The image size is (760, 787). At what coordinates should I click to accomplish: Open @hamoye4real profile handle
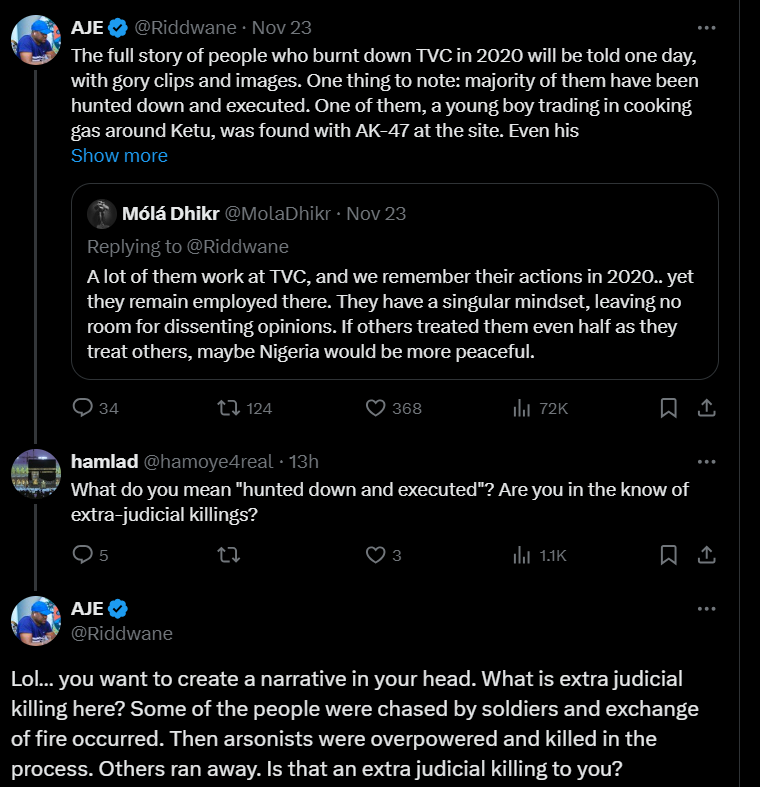pyautogui.click(x=208, y=462)
